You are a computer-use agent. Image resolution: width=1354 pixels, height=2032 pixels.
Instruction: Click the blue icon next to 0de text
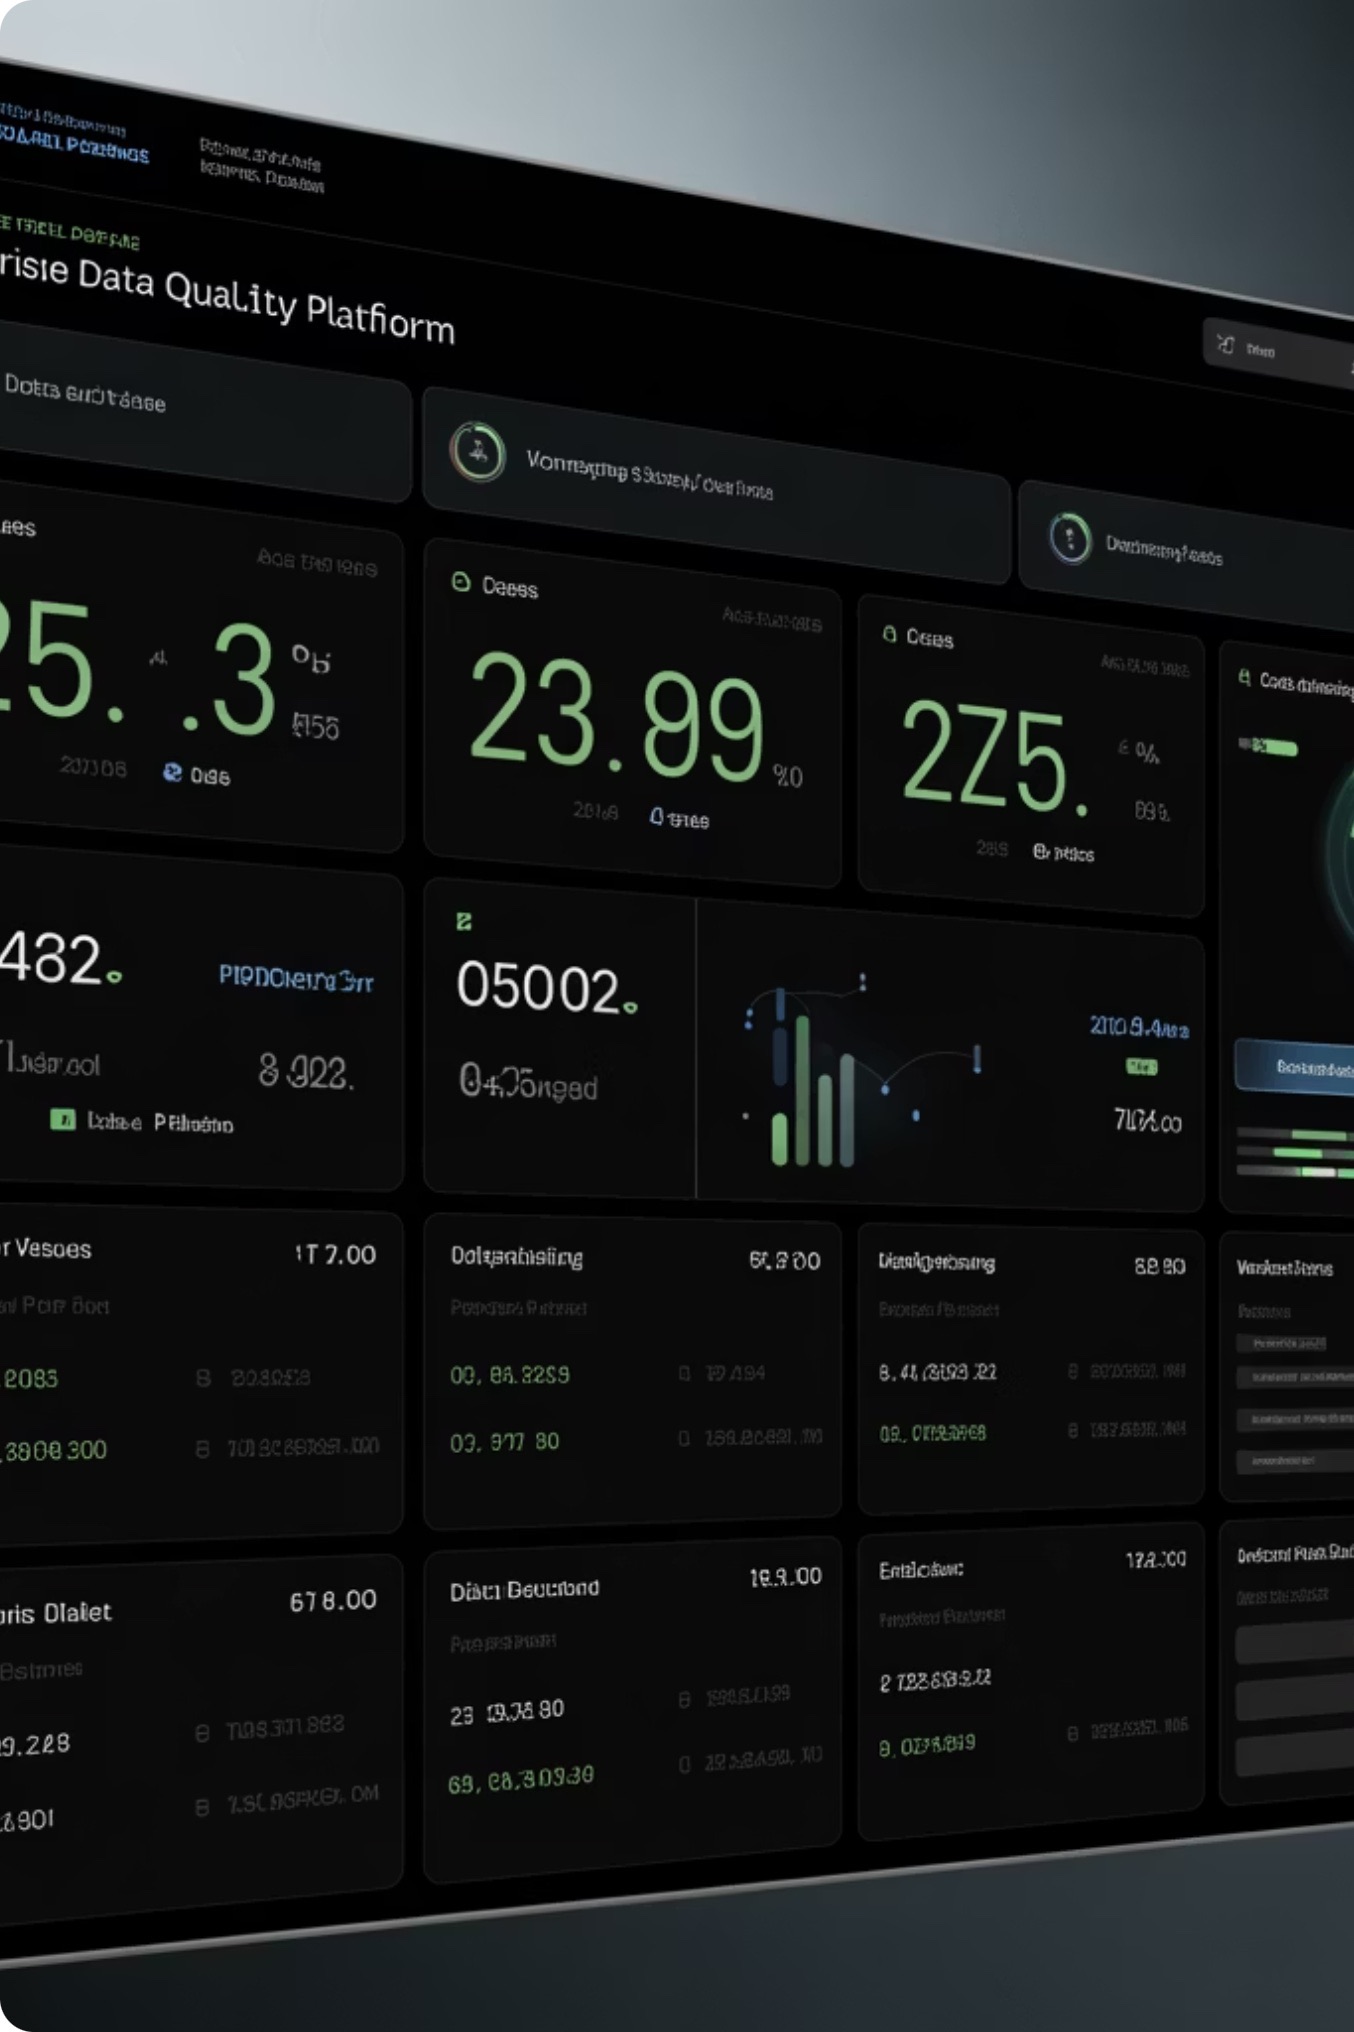[x=173, y=772]
